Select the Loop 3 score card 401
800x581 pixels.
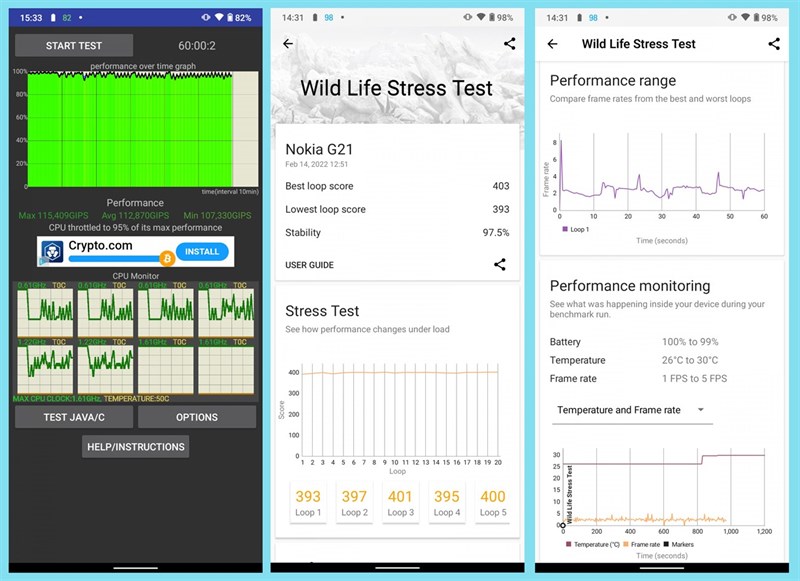400,502
